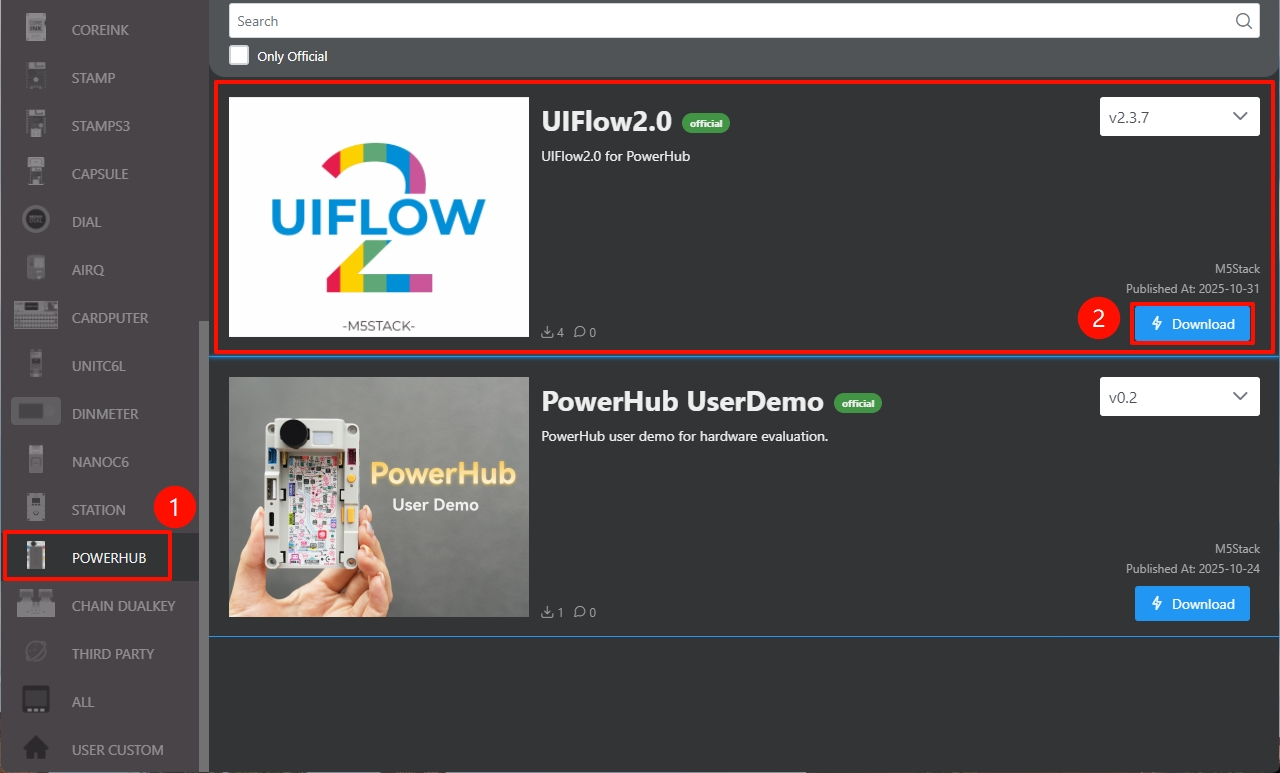
Task: Select the COREINK device icon
Action: [36, 29]
